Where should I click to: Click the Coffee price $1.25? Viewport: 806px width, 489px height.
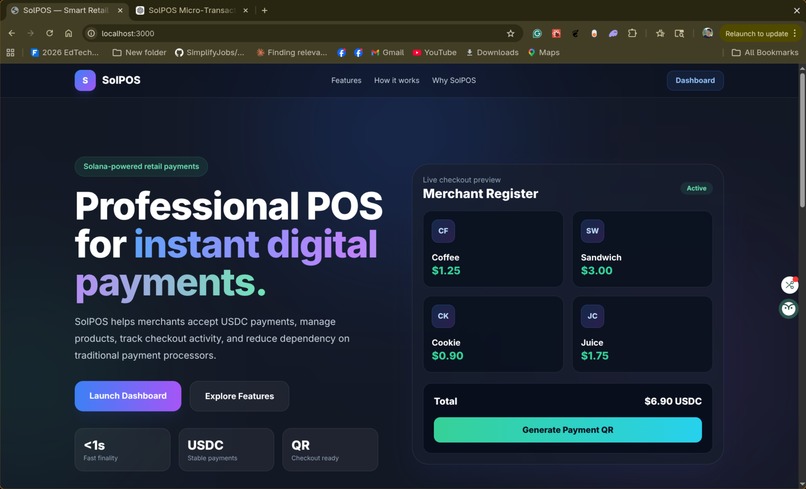point(446,270)
